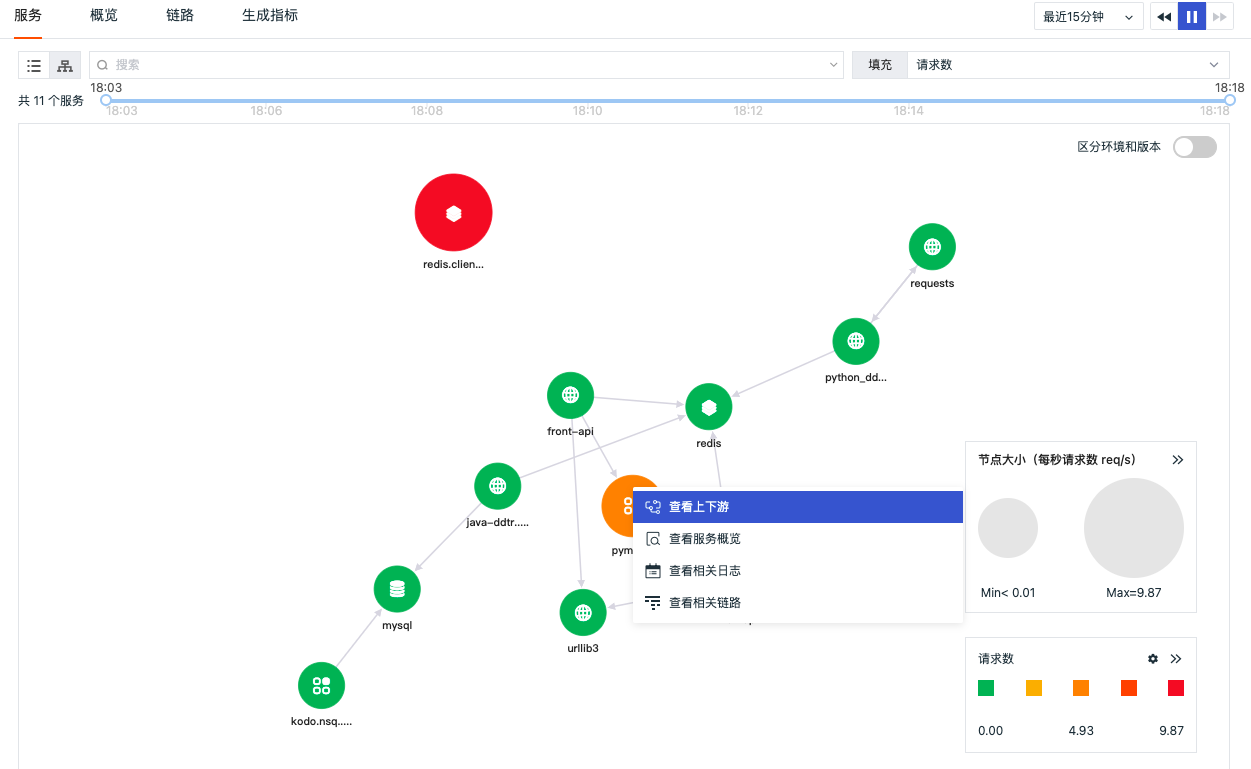This screenshot has width=1251, height=769.
Task: Click the red redis.client service node
Action: click(454, 212)
